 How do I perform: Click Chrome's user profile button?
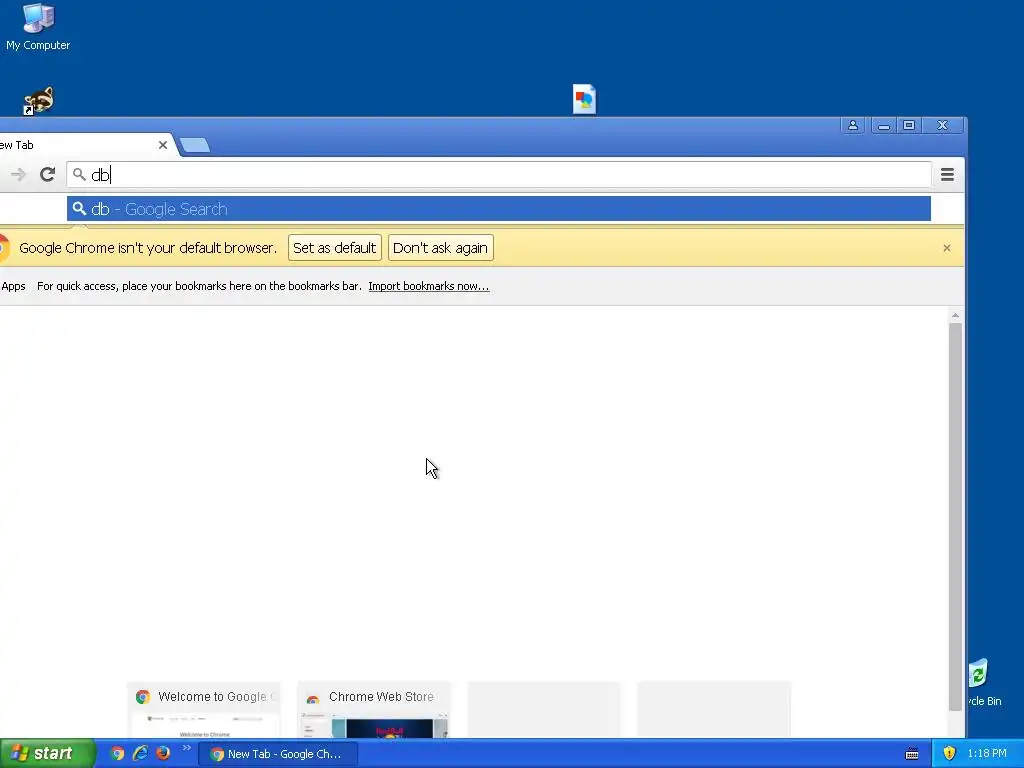point(853,125)
